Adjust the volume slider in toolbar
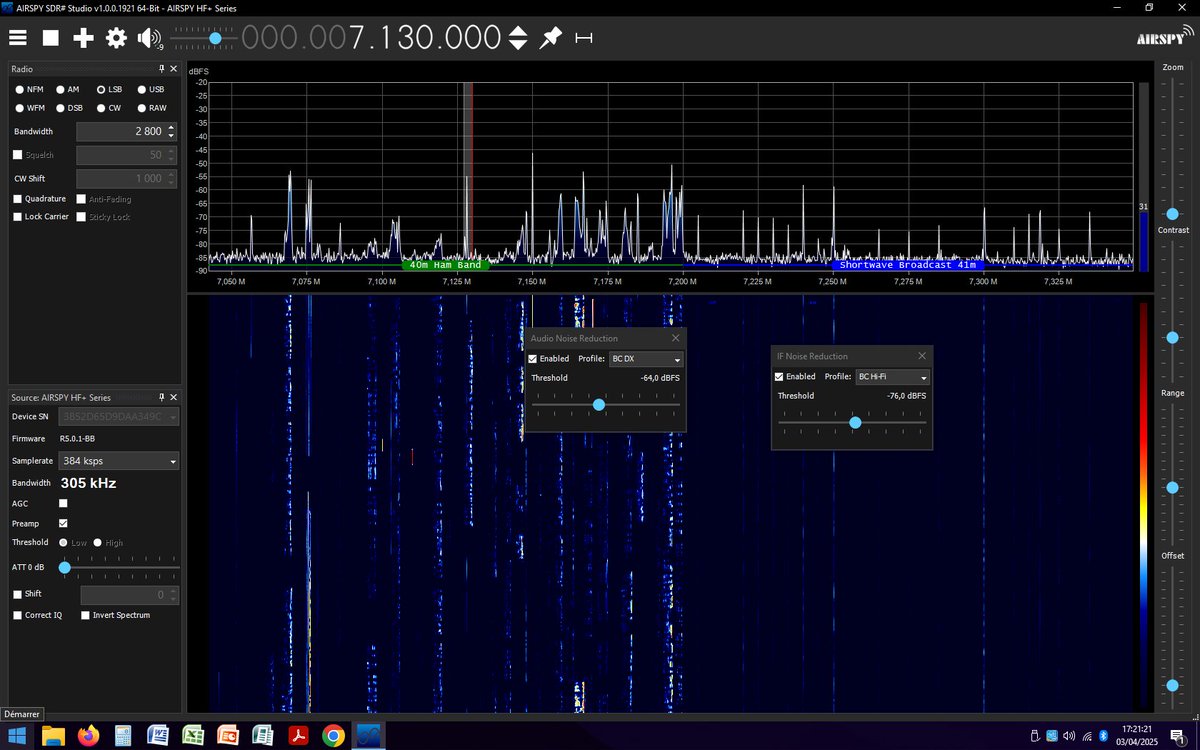 tap(214, 37)
